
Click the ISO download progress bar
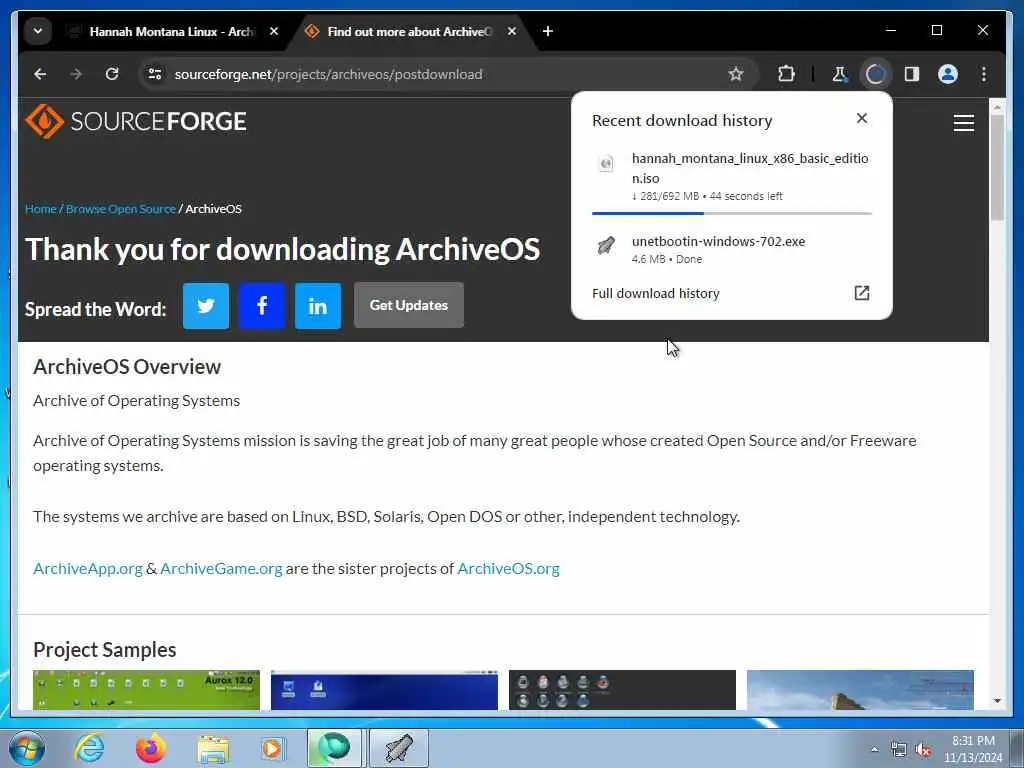pyautogui.click(x=731, y=213)
